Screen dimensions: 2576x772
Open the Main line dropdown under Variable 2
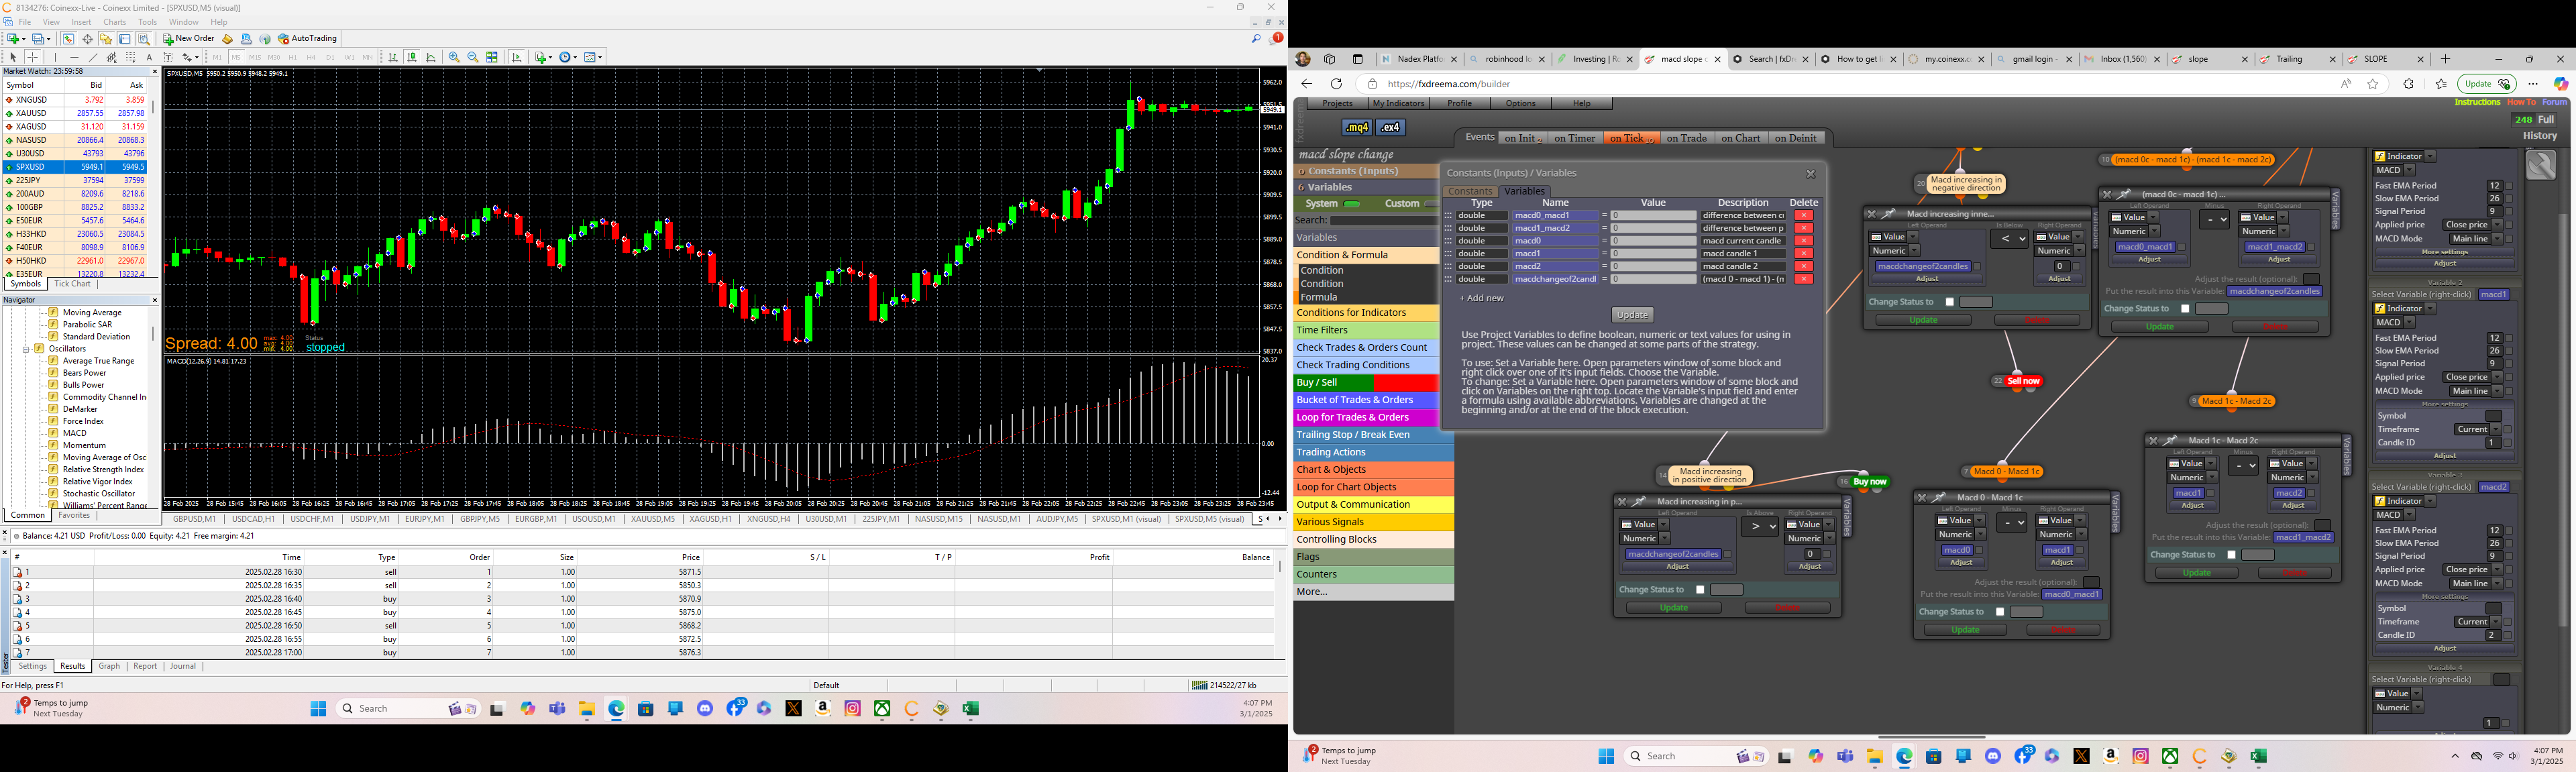(x=2477, y=391)
